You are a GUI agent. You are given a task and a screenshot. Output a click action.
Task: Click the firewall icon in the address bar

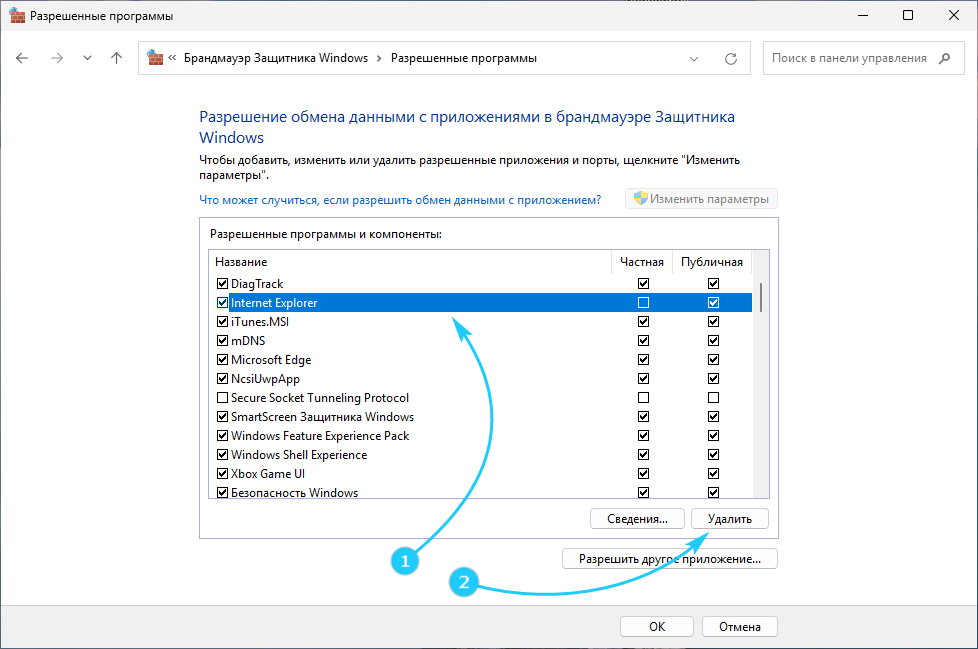pyautogui.click(x=155, y=57)
